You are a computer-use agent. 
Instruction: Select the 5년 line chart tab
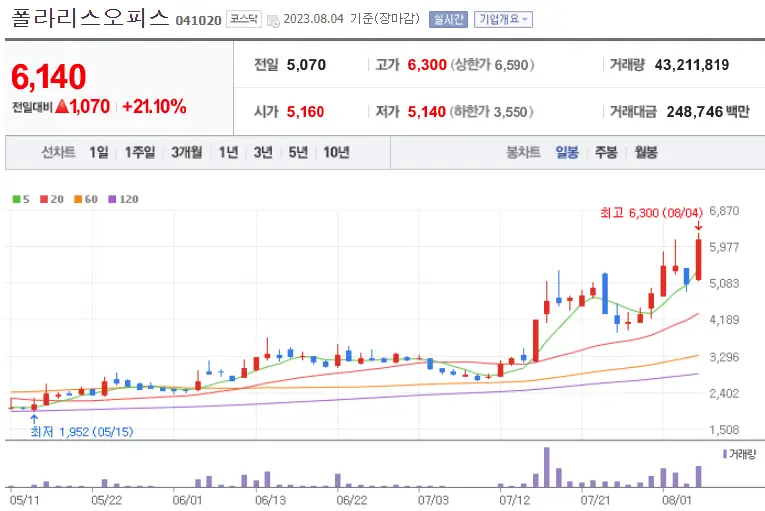(298, 152)
